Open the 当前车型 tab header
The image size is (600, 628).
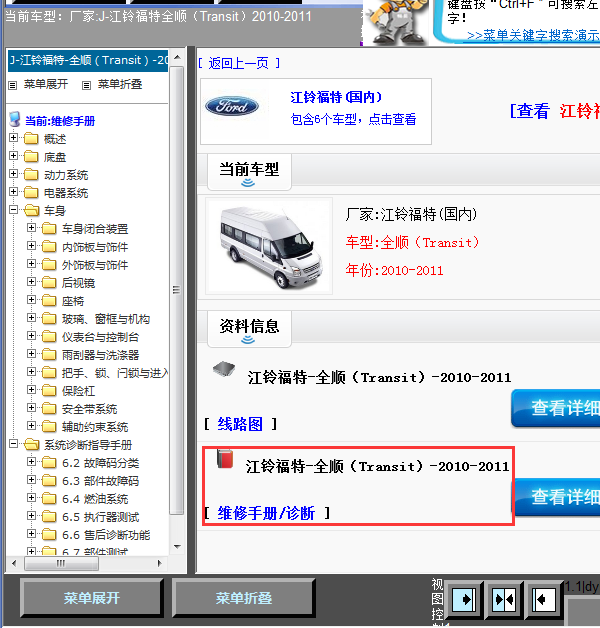[x=249, y=172]
